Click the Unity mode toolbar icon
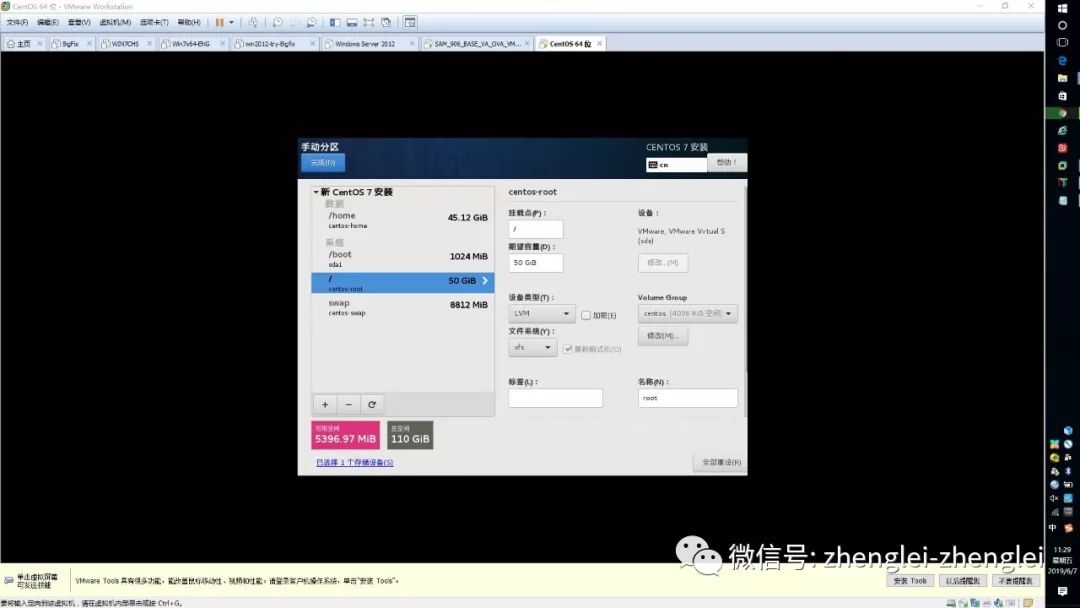The width and height of the screenshot is (1080, 608). [386, 23]
